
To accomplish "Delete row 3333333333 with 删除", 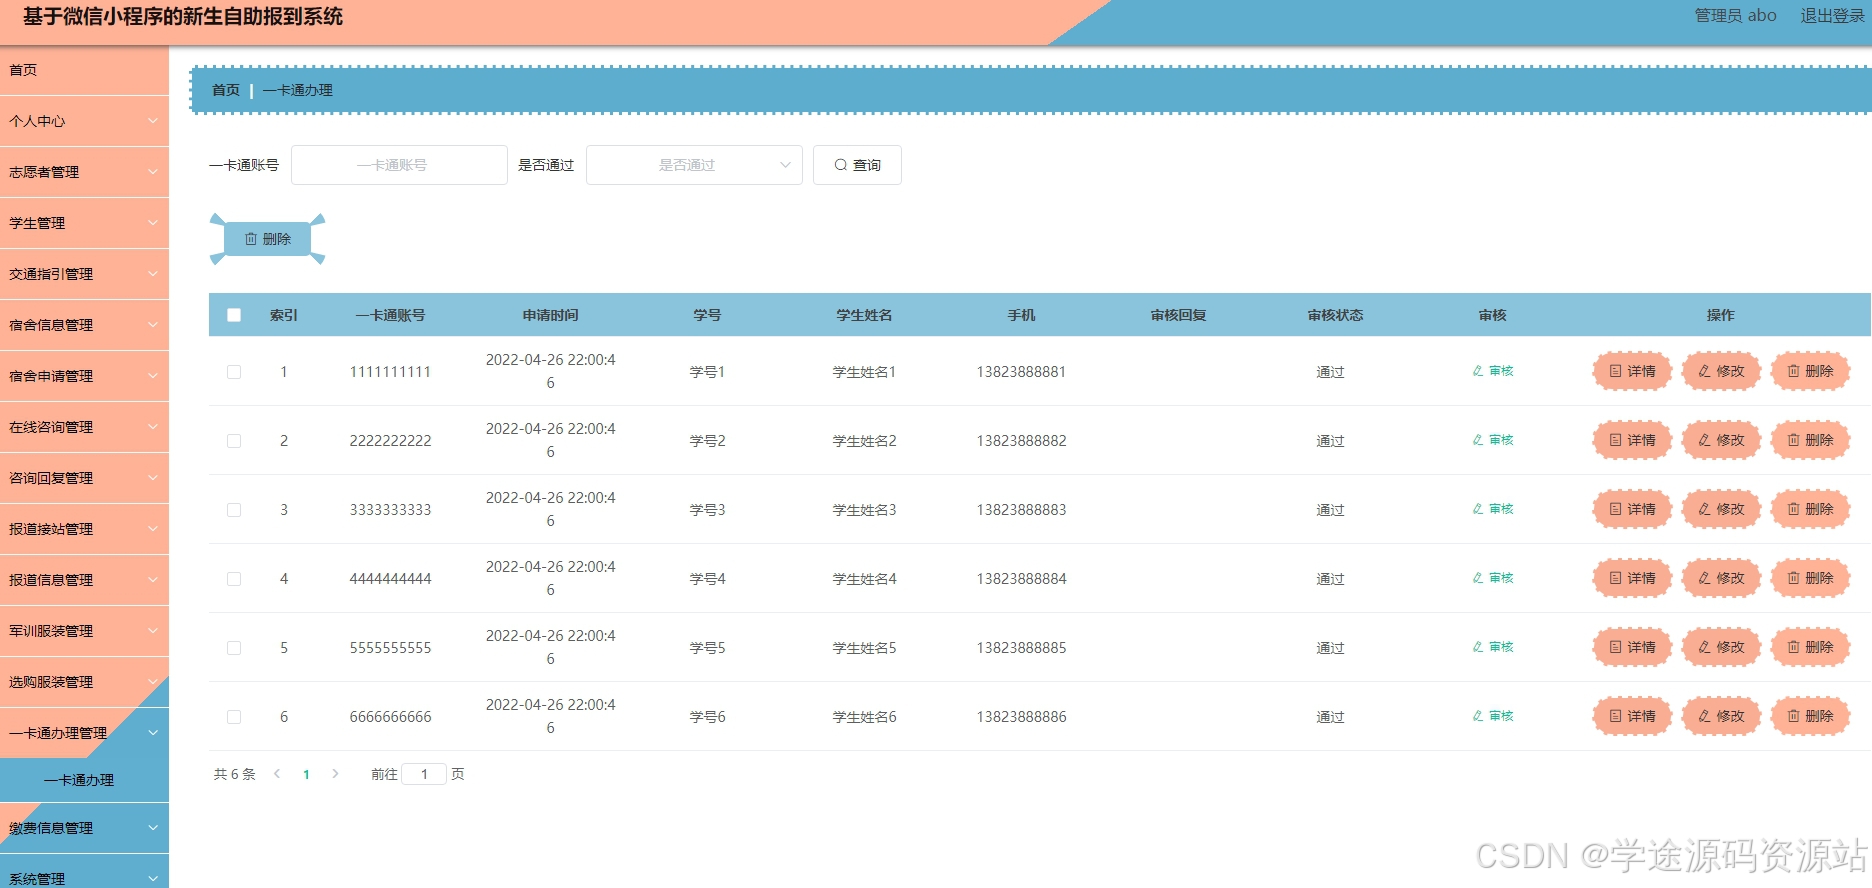I will (x=1810, y=509).
